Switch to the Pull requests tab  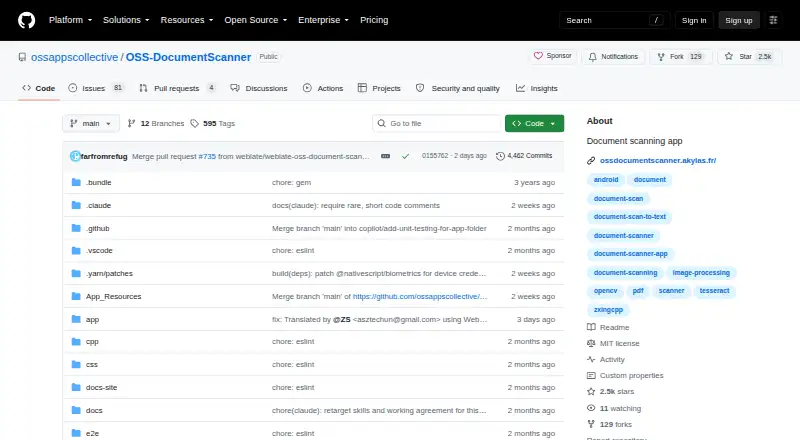click(177, 88)
